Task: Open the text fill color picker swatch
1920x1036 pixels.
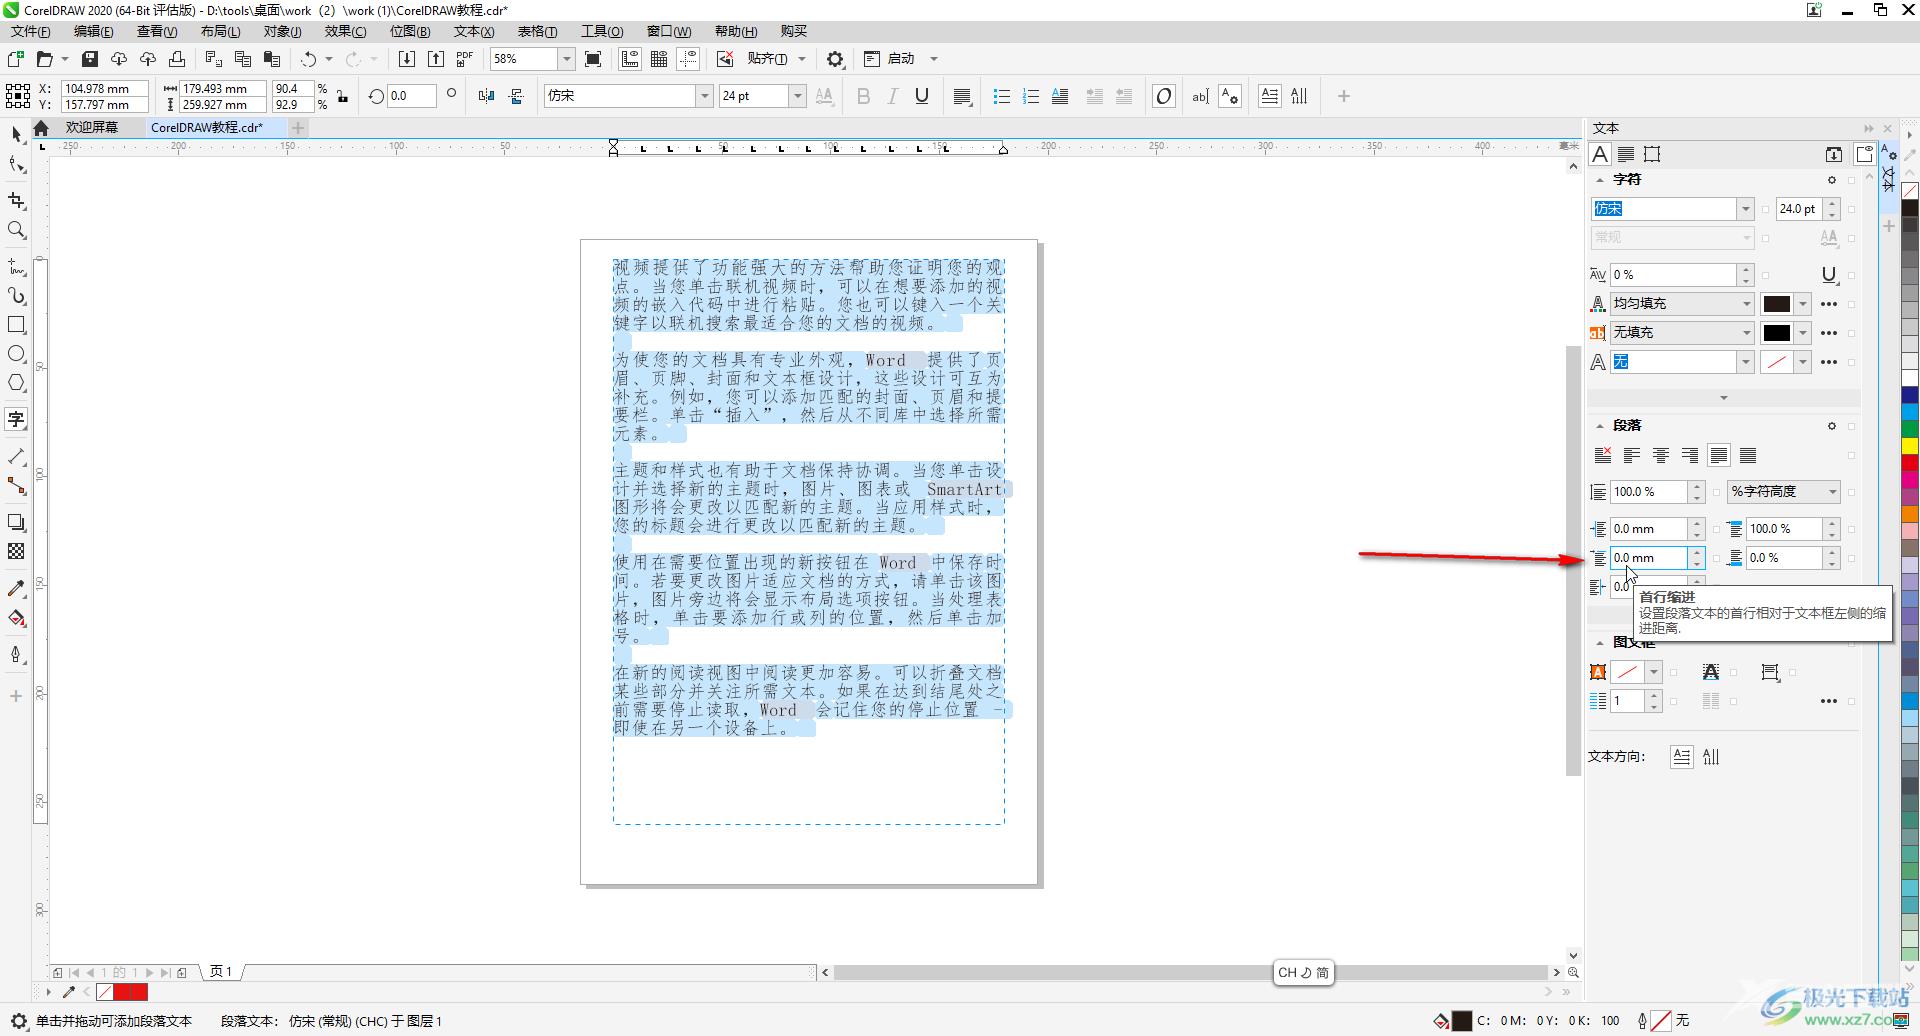Action: click(1776, 304)
